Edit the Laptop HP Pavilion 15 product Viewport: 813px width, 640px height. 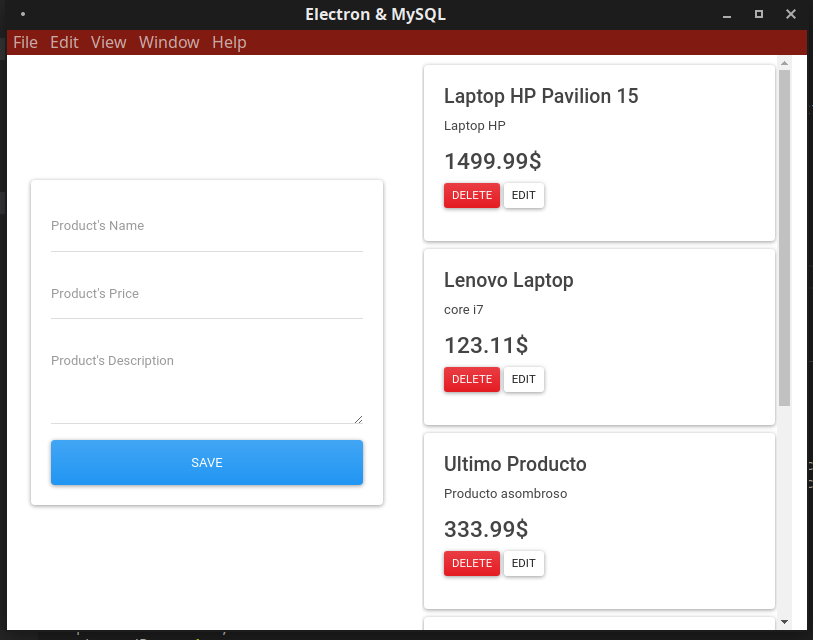tap(524, 196)
